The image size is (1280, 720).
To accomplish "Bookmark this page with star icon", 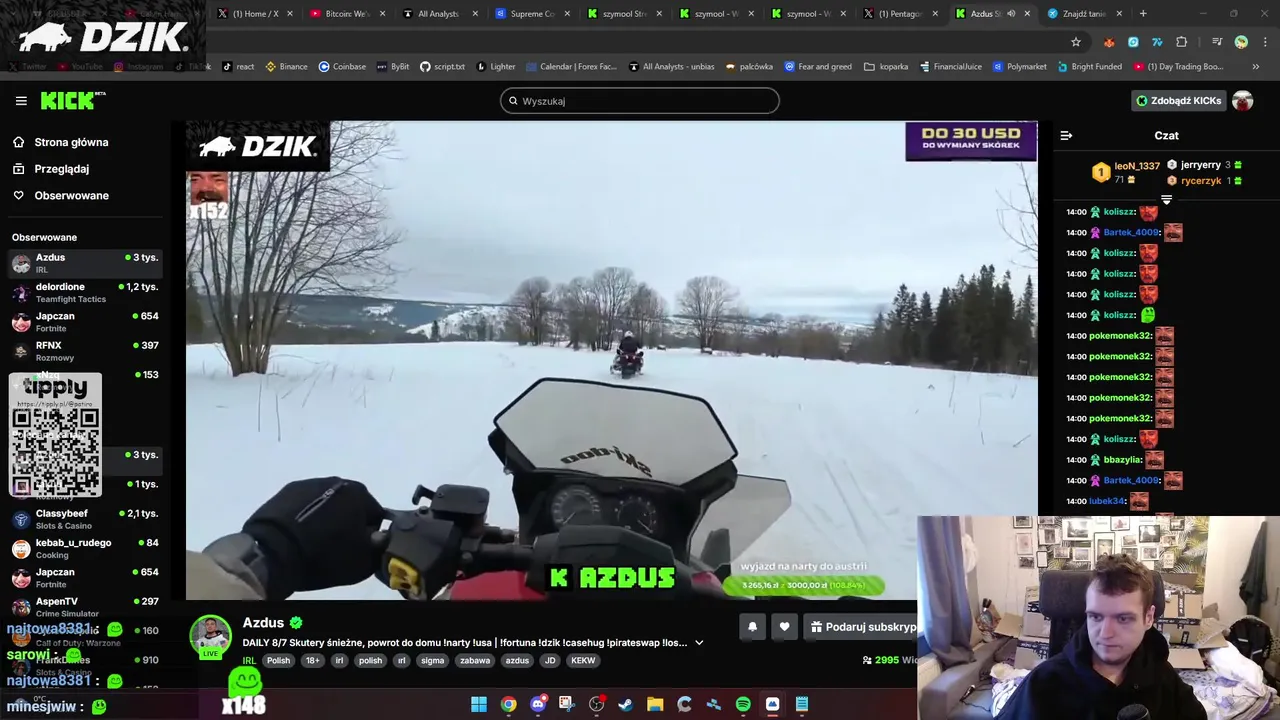I will click(1076, 42).
